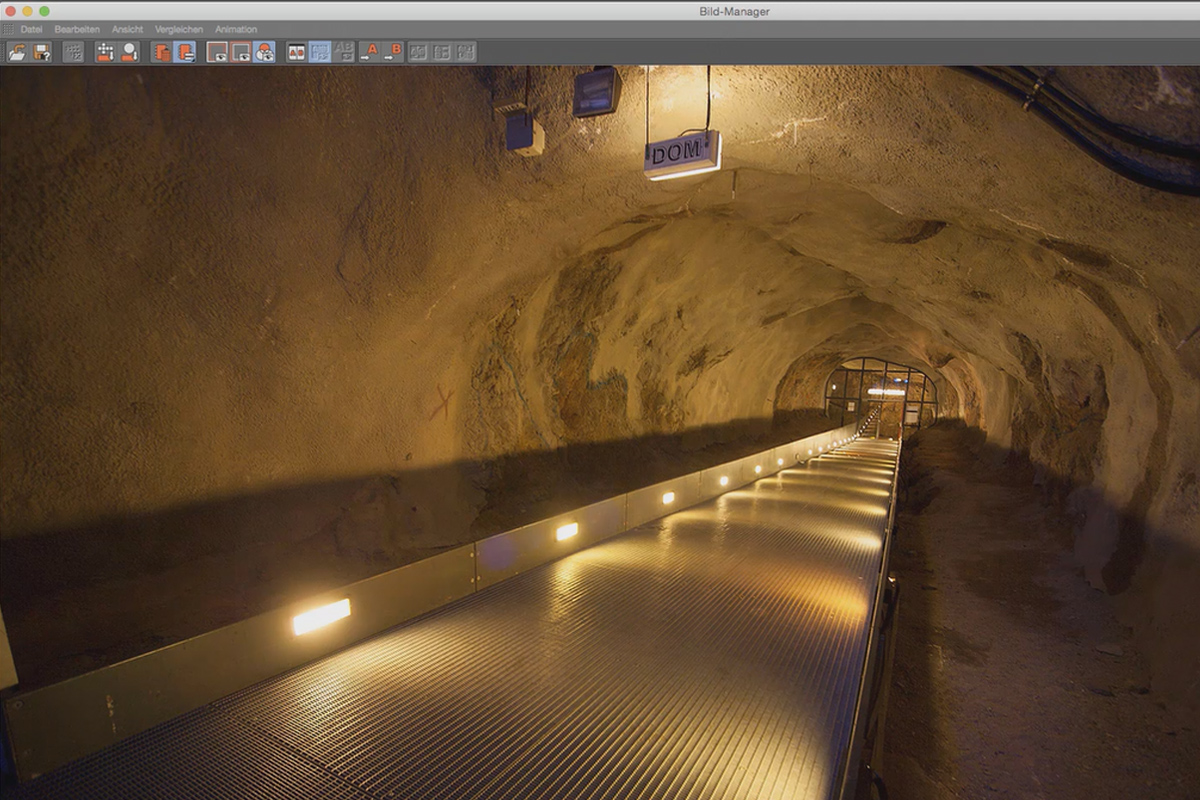Click the first eye frame display icon
The height and width of the screenshot is (800, 1200).
coord(217,52)
